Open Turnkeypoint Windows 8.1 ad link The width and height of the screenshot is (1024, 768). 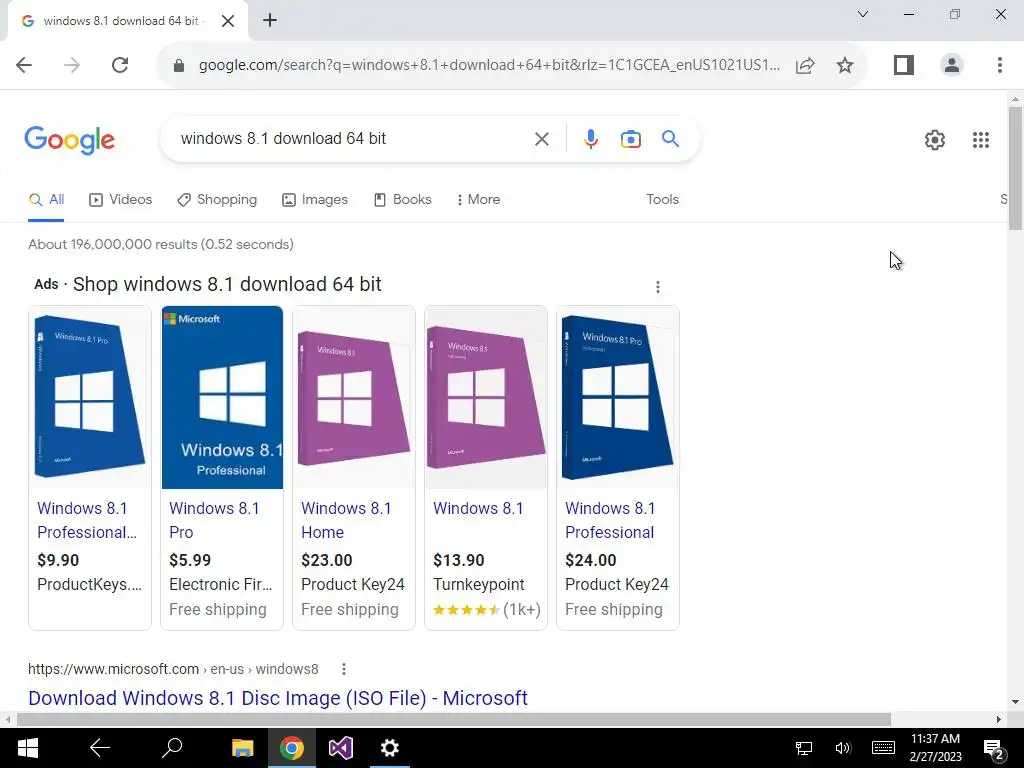478,508
